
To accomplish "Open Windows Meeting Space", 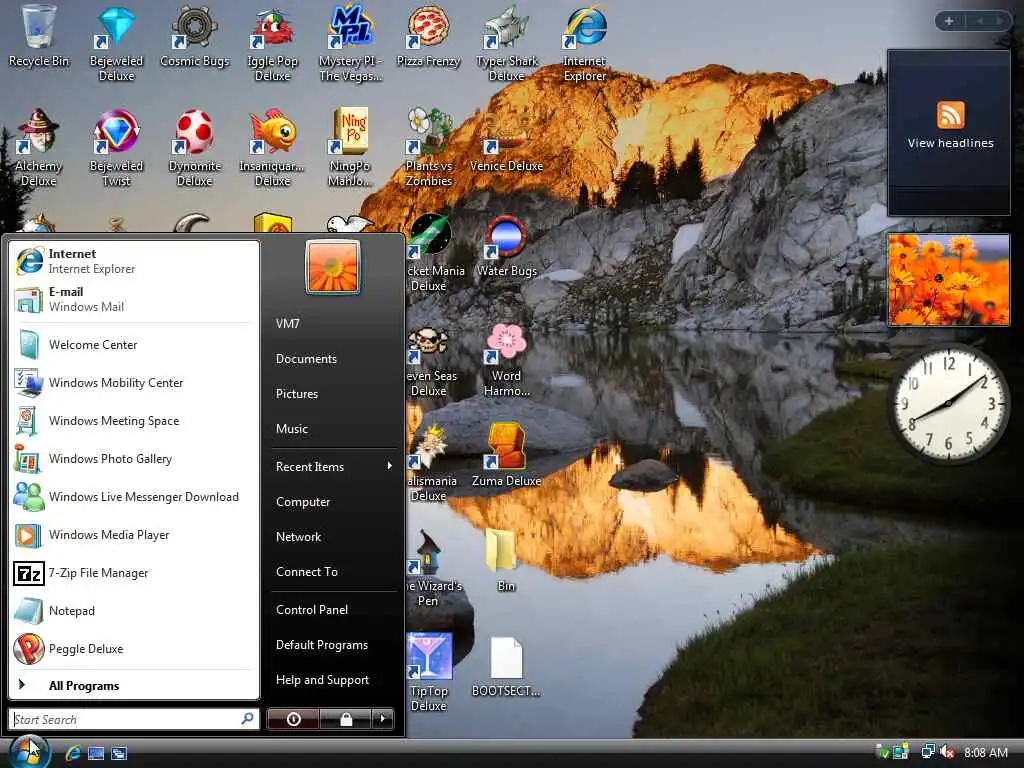I will coord(134,421).
